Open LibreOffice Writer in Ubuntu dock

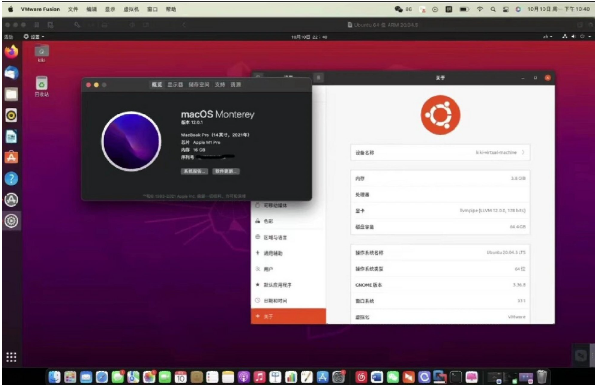[11, 136]
